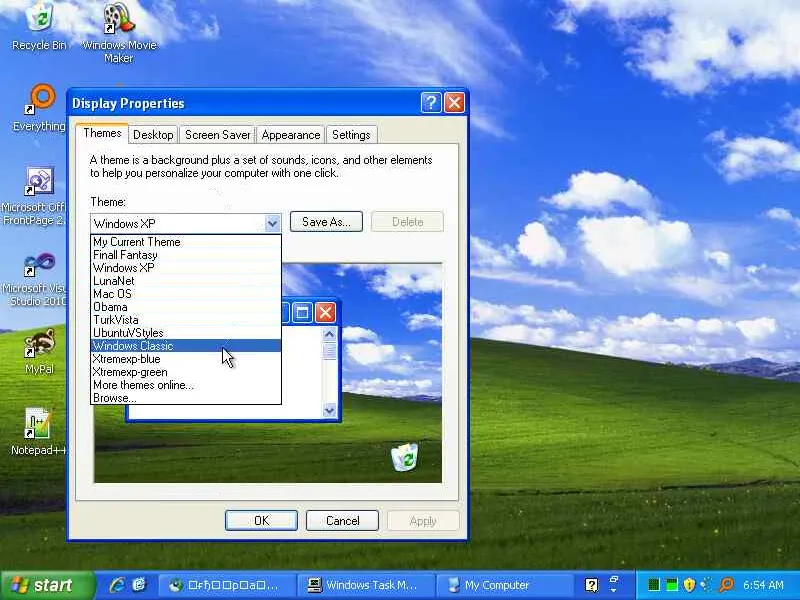
Task: Choose More themes online... option
Action: (x=186, y=385)
